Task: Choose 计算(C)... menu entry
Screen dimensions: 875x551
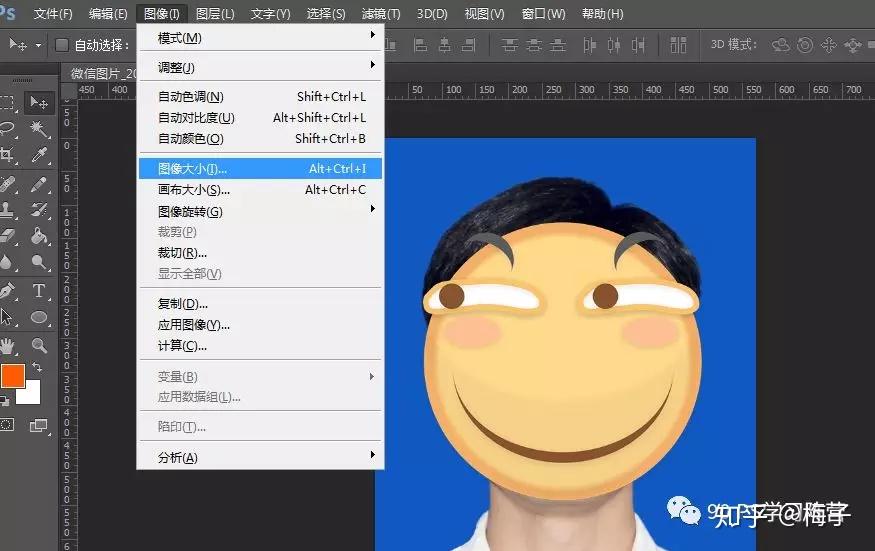Action: [x=261, y=346]
